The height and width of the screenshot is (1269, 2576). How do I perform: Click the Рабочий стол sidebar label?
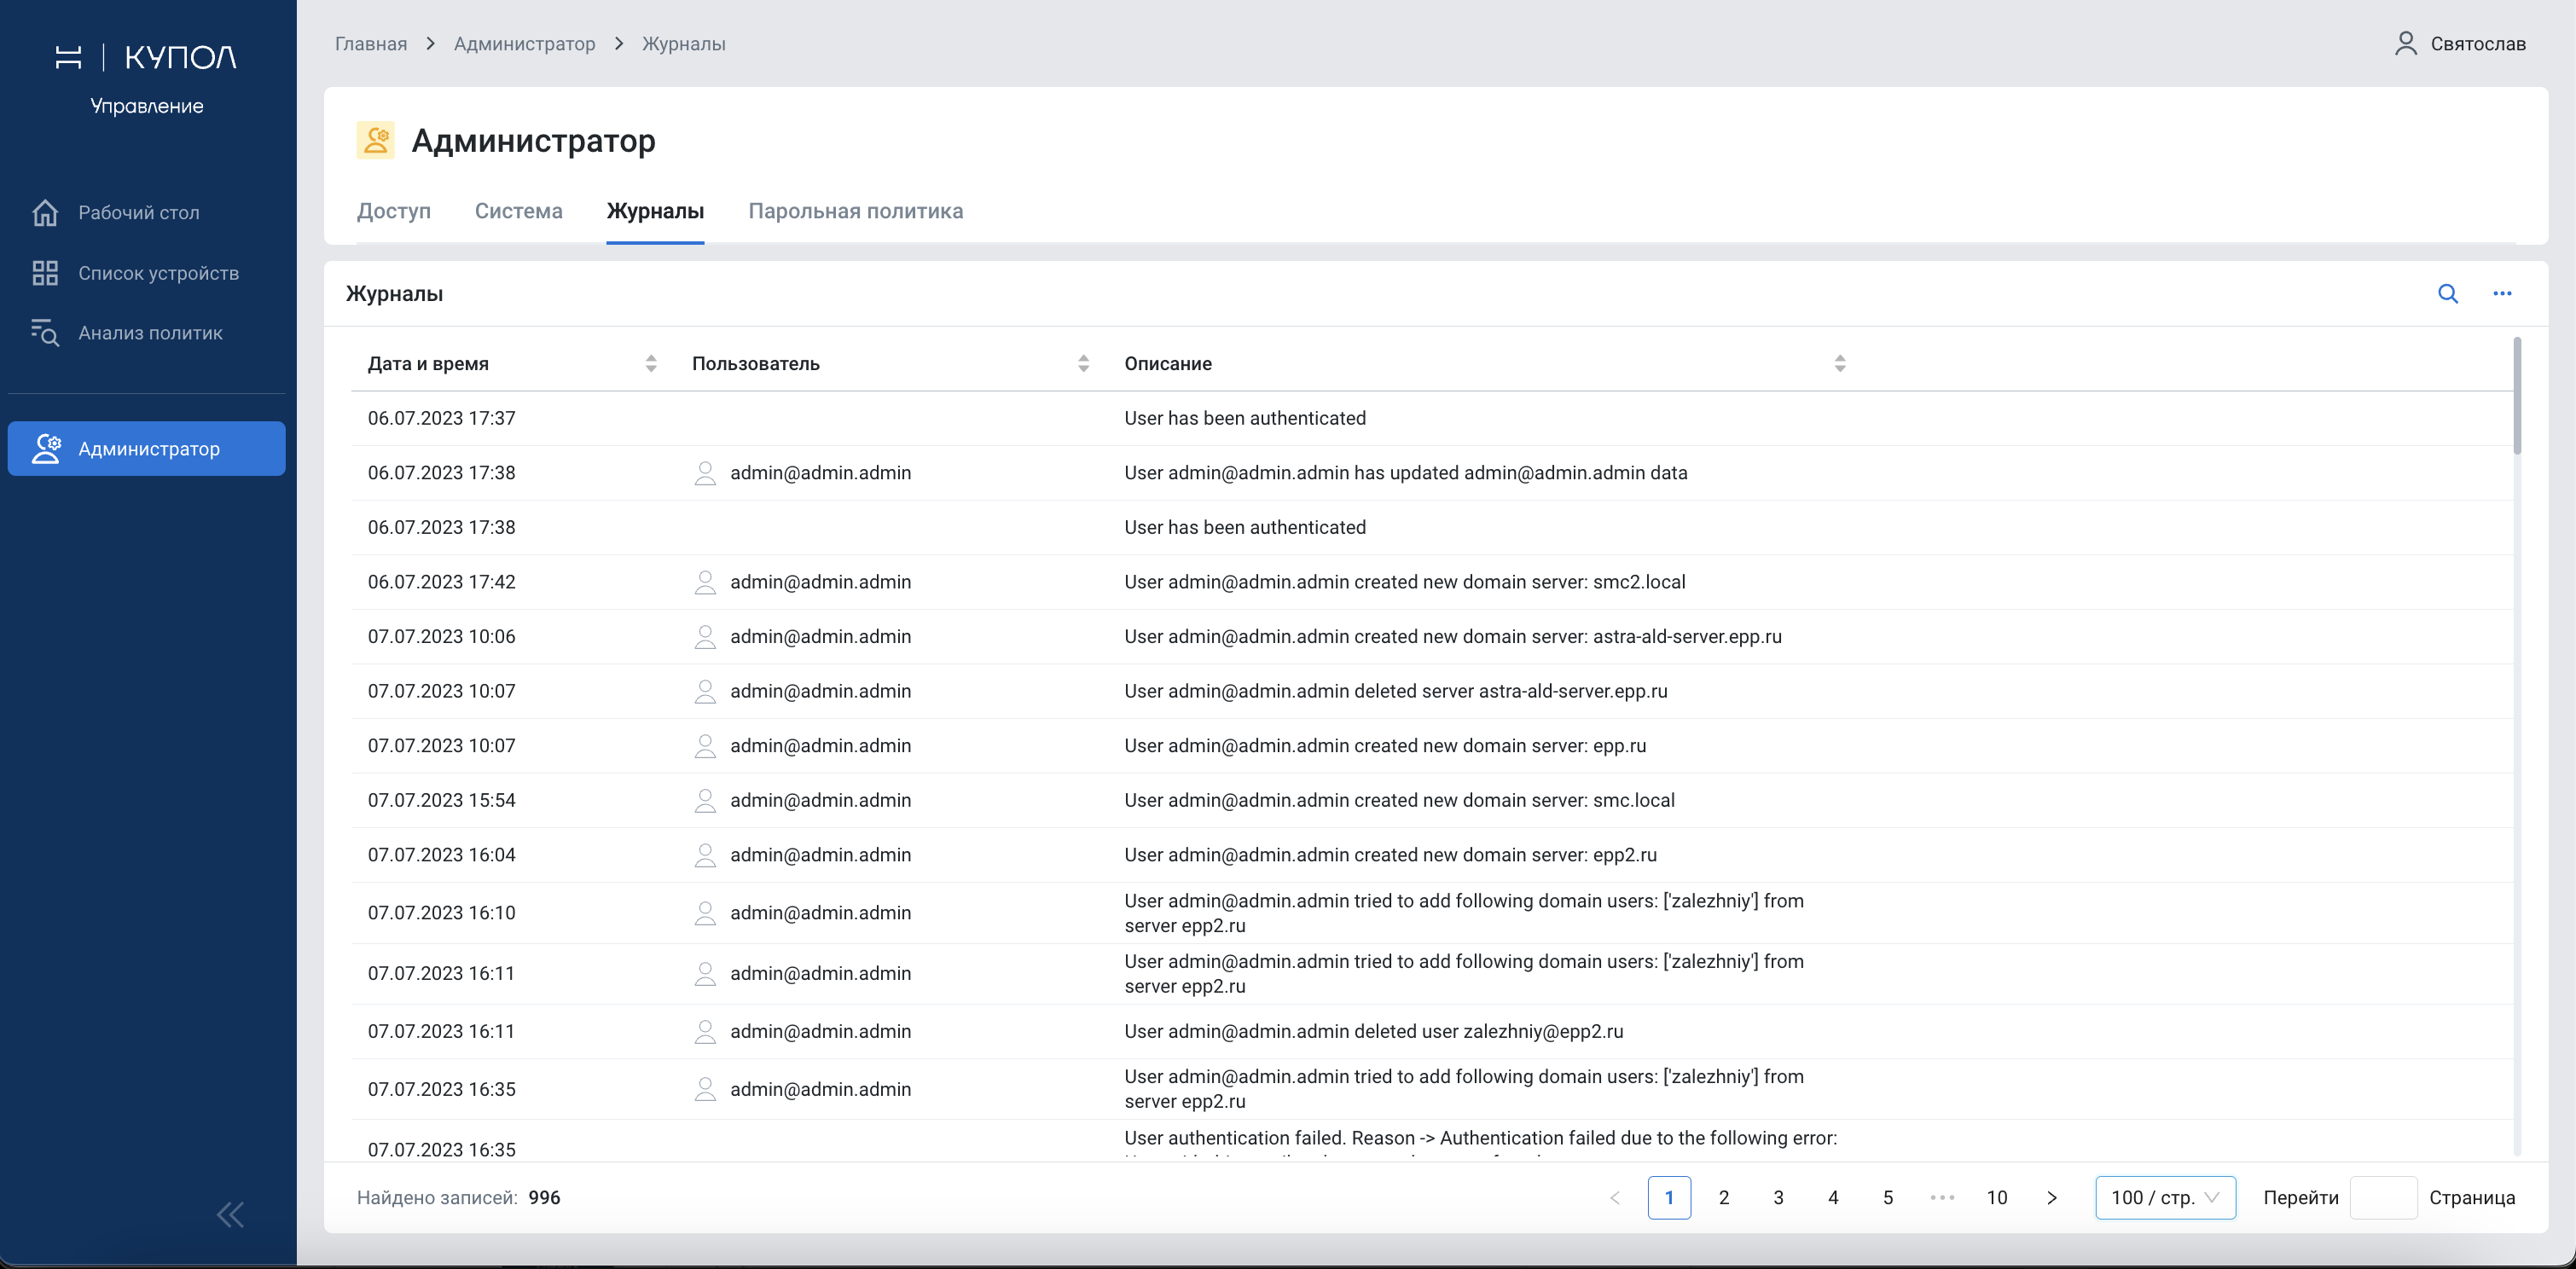(x=139, y=213)
